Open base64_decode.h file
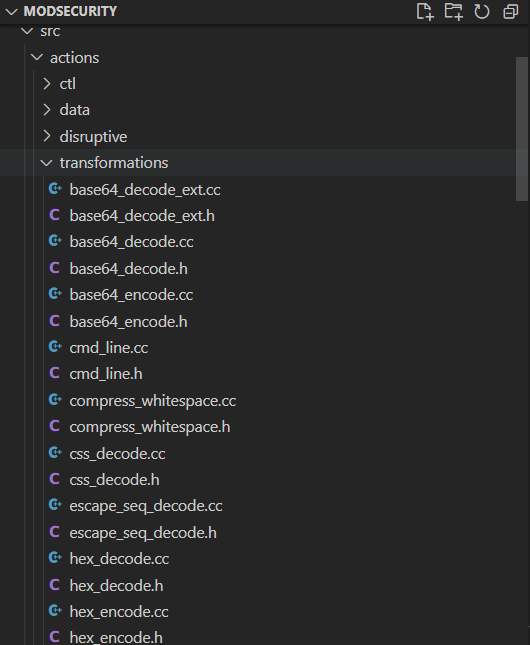 click(x=128, y=269)
